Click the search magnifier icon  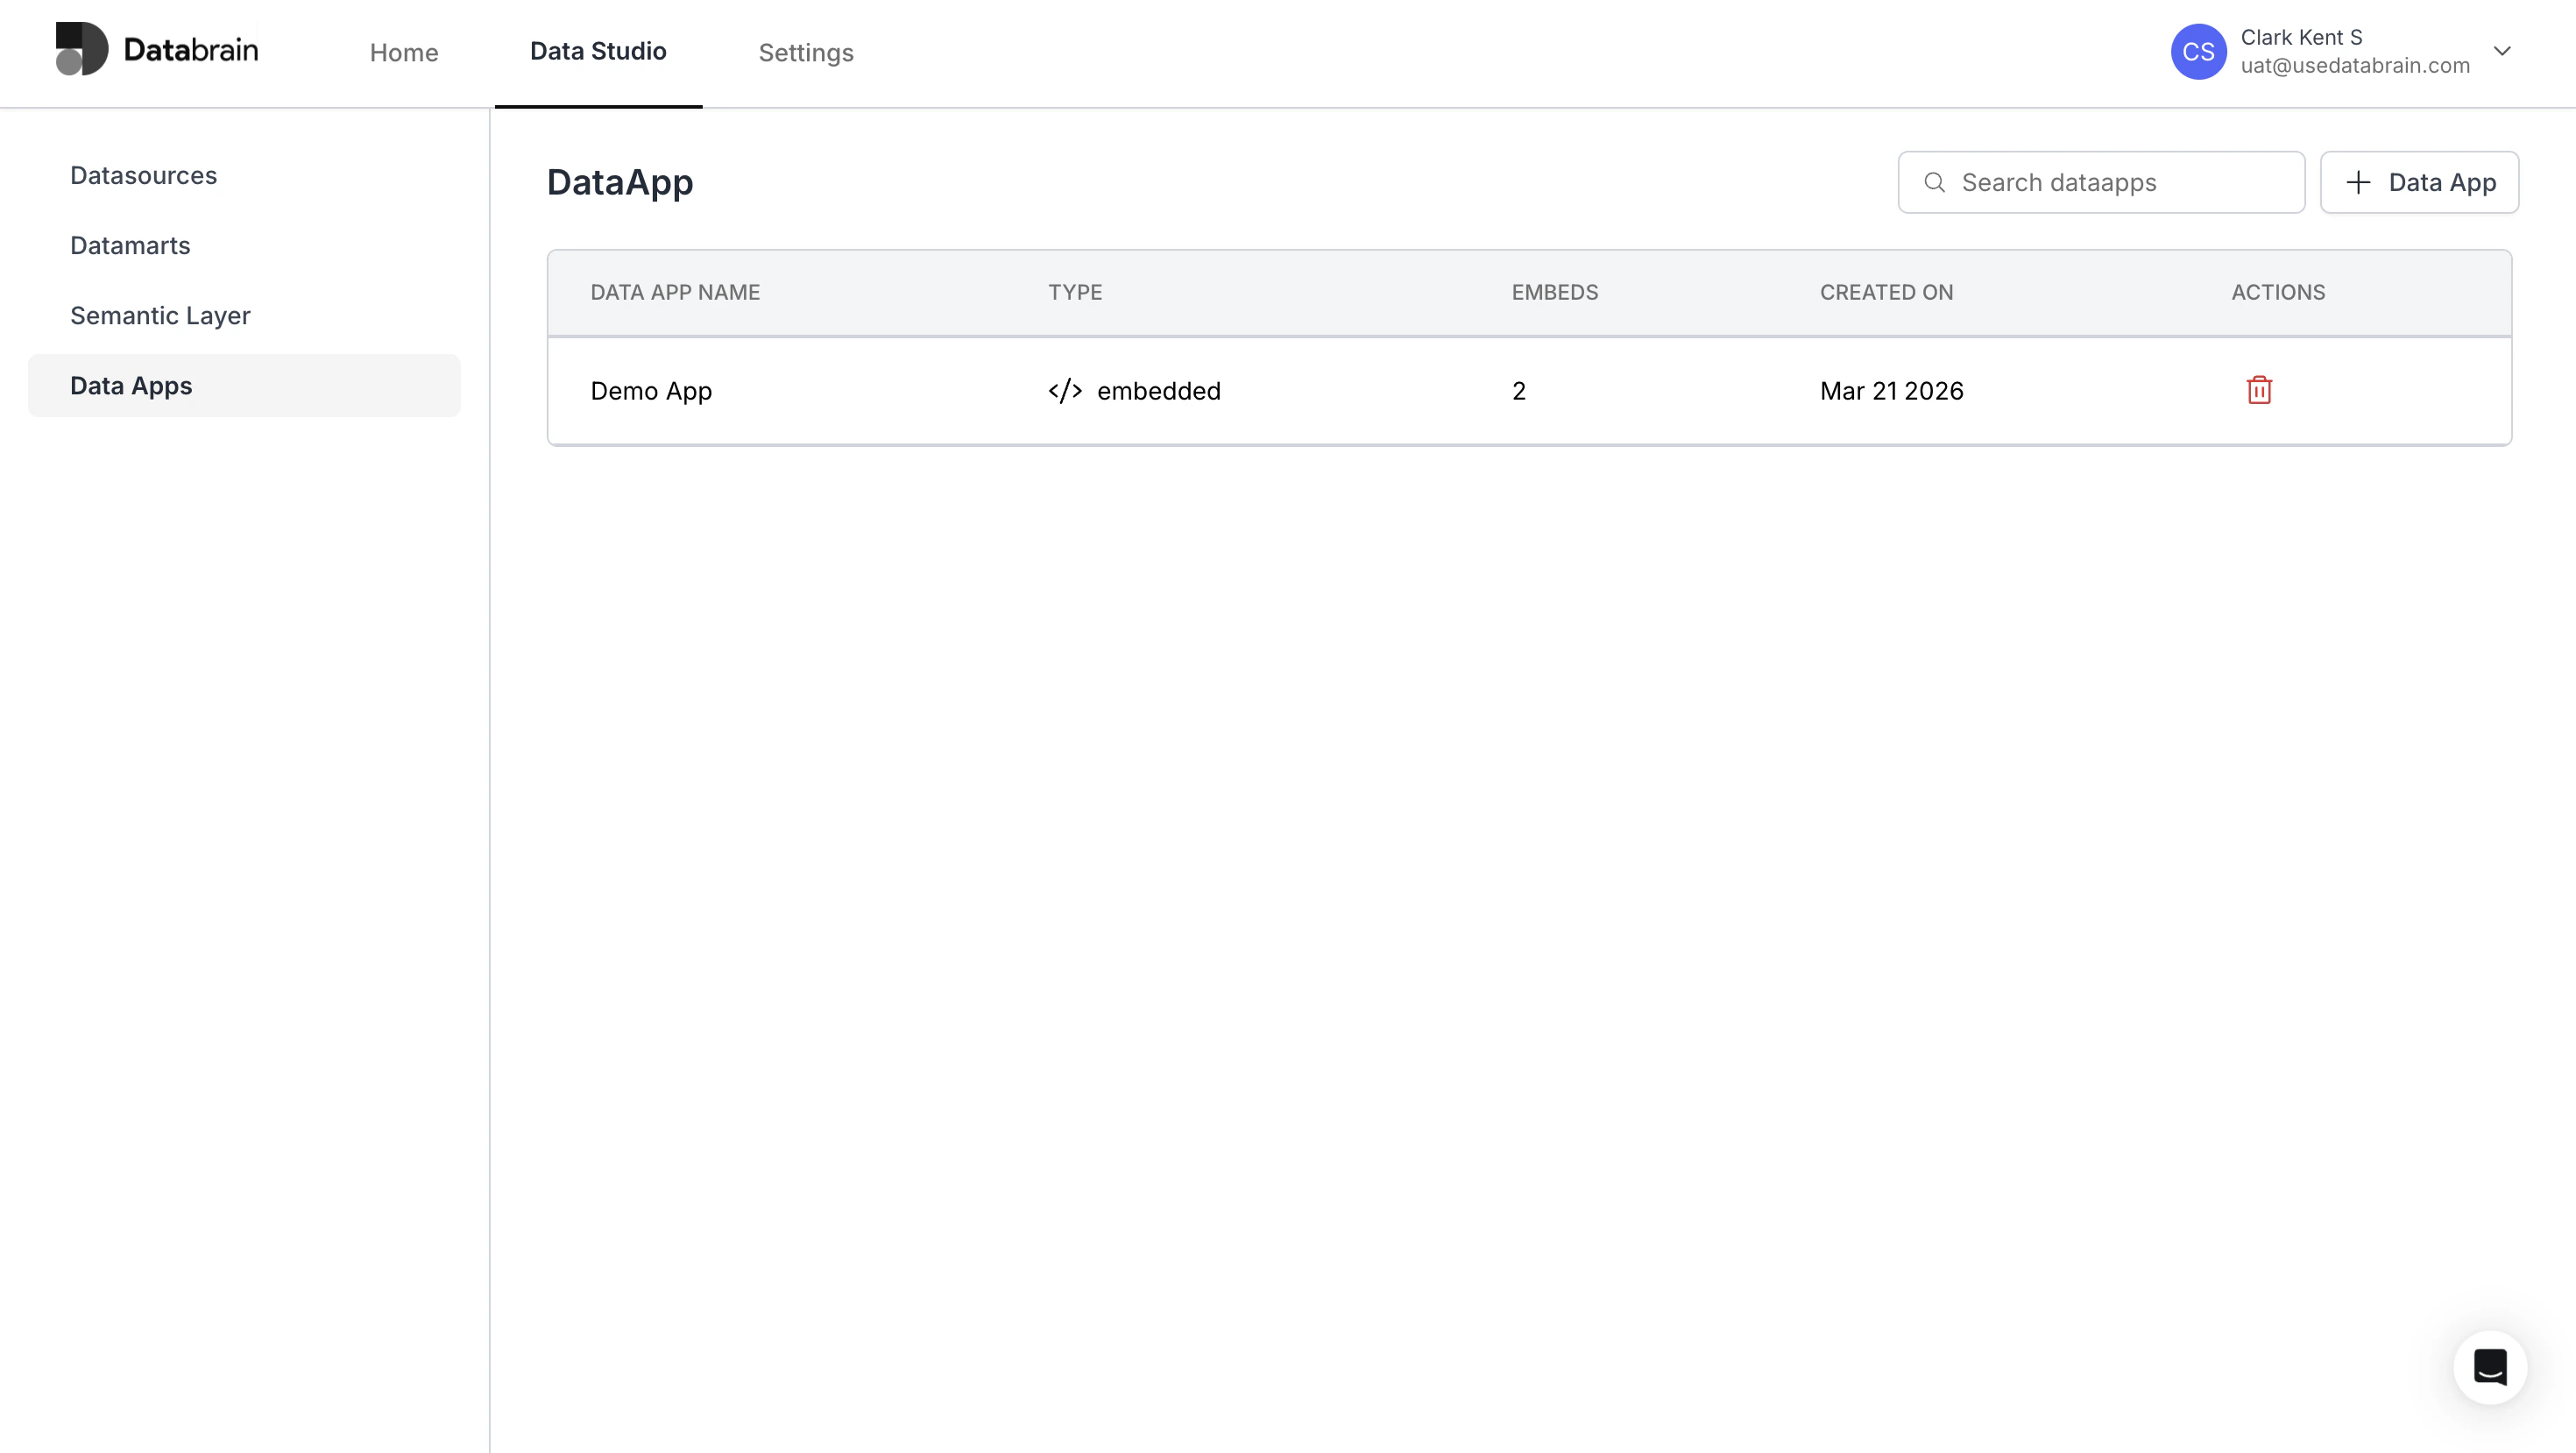click(1936, 182)
